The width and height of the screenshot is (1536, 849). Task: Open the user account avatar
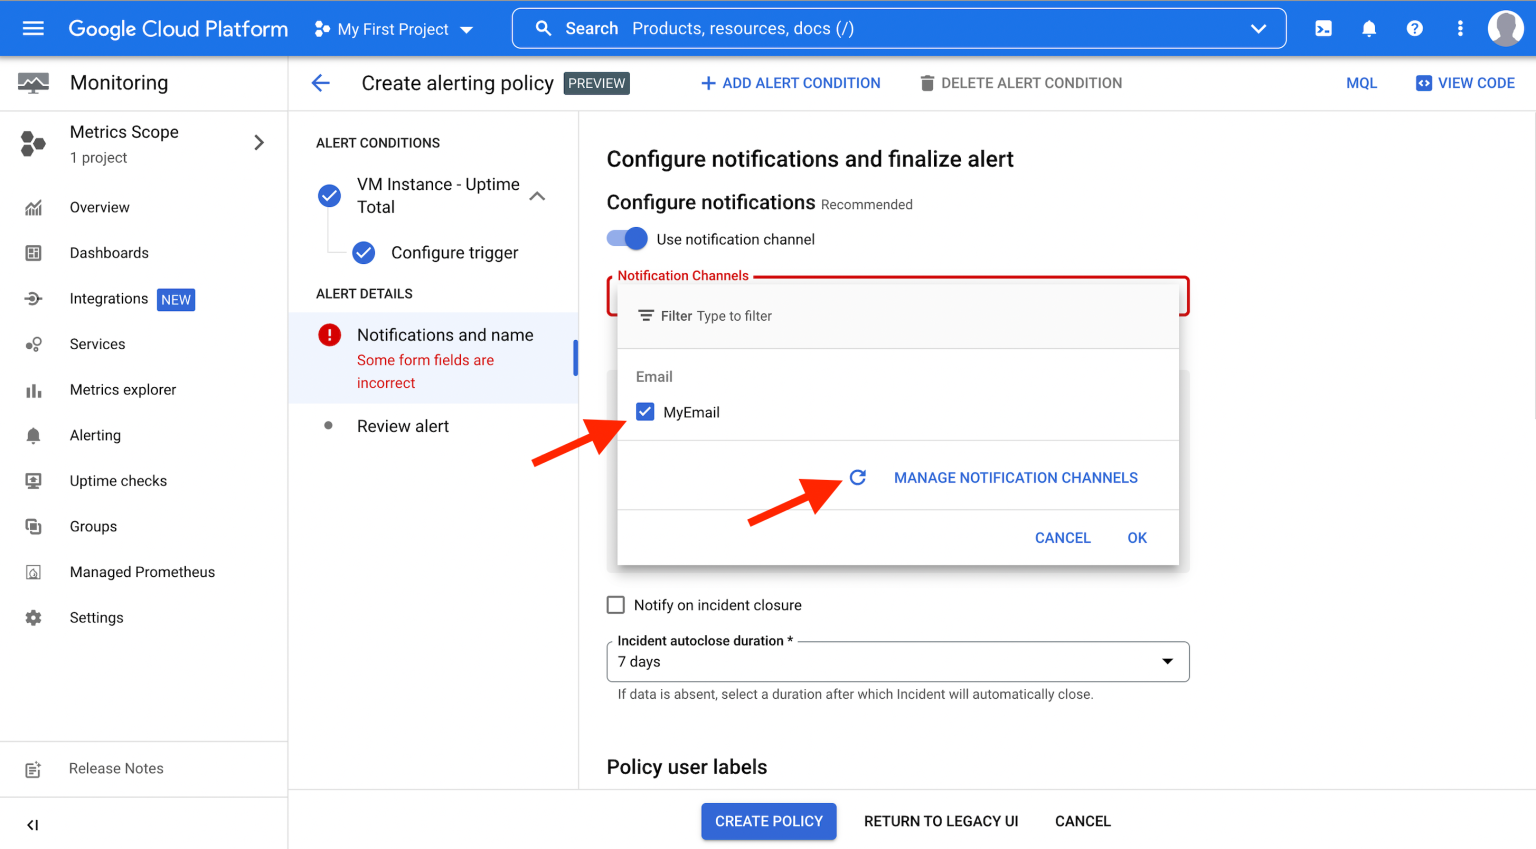[x=1505, y=28]
